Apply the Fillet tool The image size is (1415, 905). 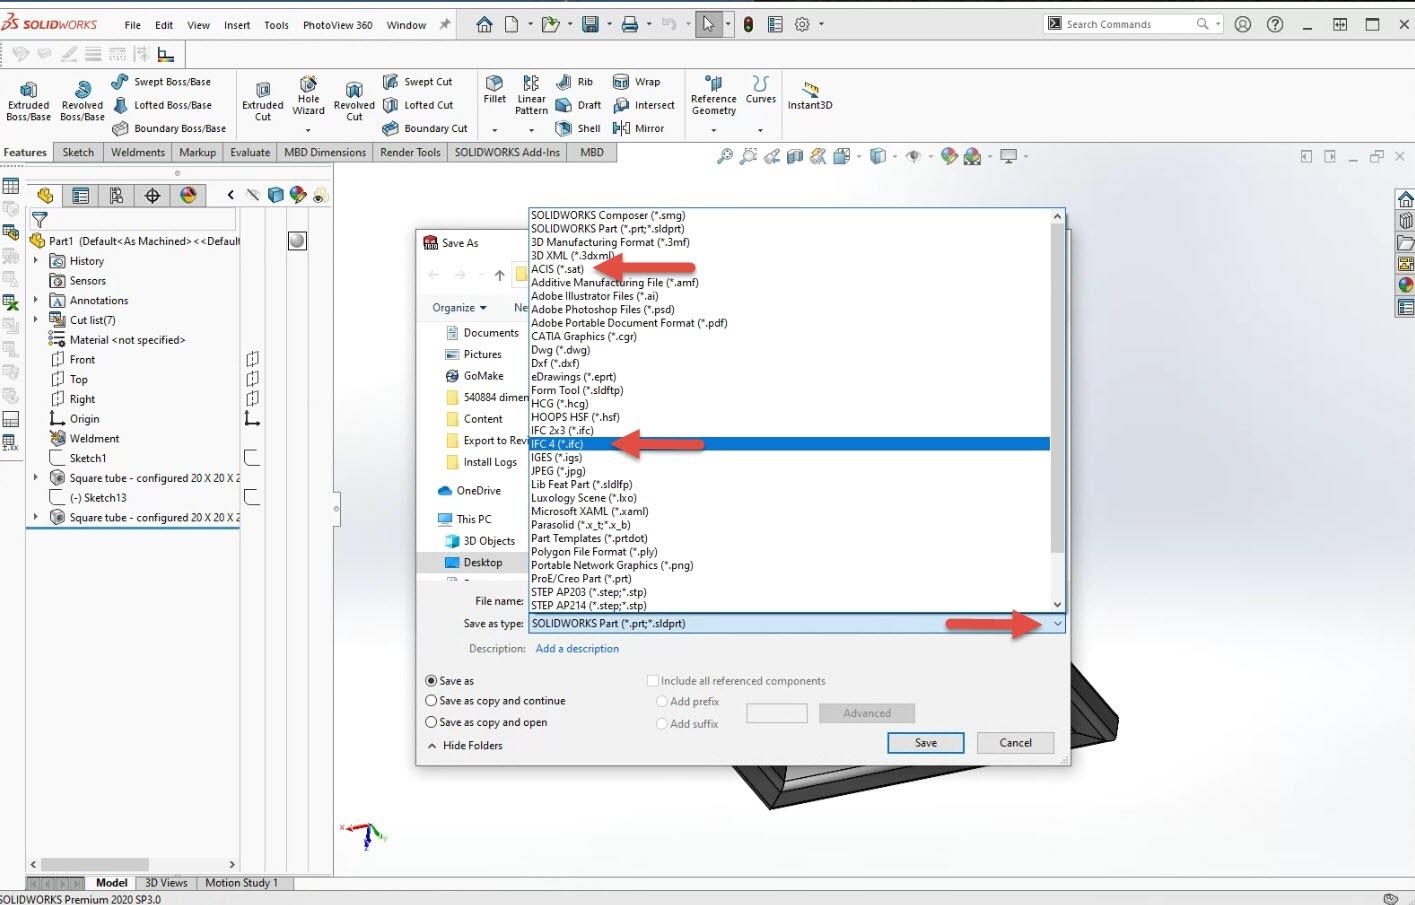494,90
